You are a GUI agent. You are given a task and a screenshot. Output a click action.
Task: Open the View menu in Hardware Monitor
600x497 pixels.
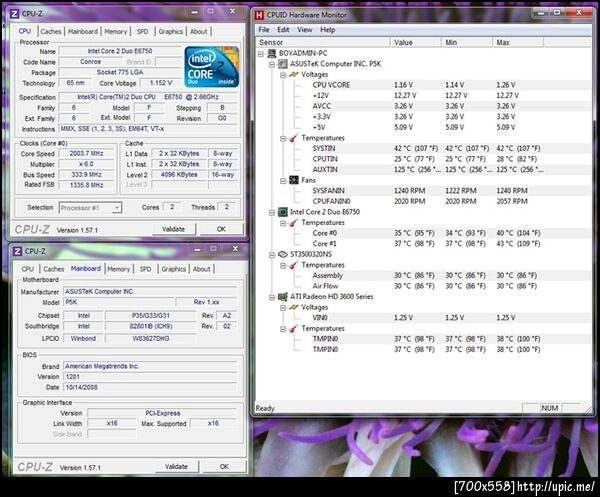305,30
